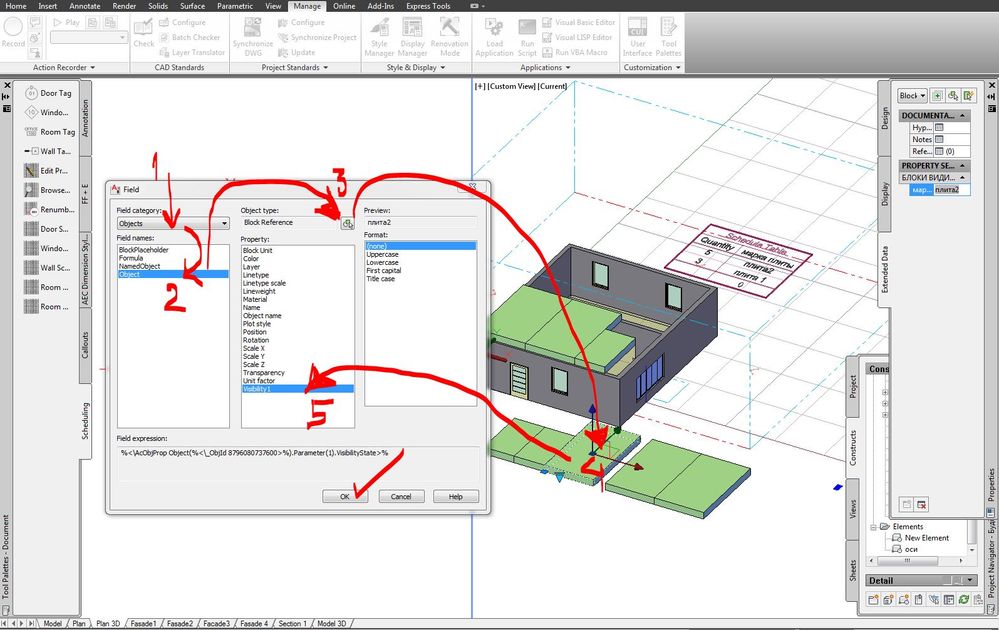999x630 pixels.
Task: Select Visibility1 in Property list
Action: click(x=298, y=389)
